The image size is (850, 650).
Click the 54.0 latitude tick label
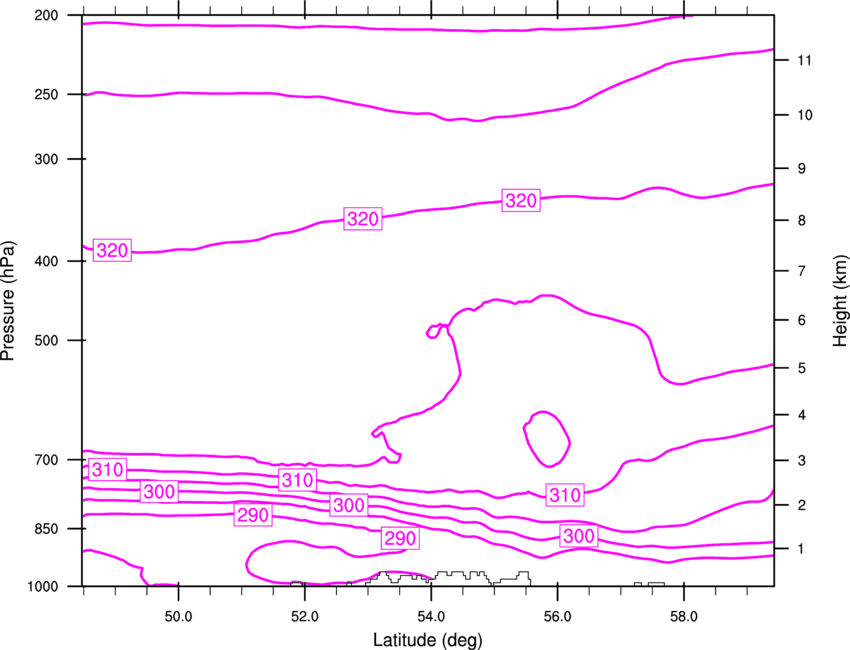432,617
